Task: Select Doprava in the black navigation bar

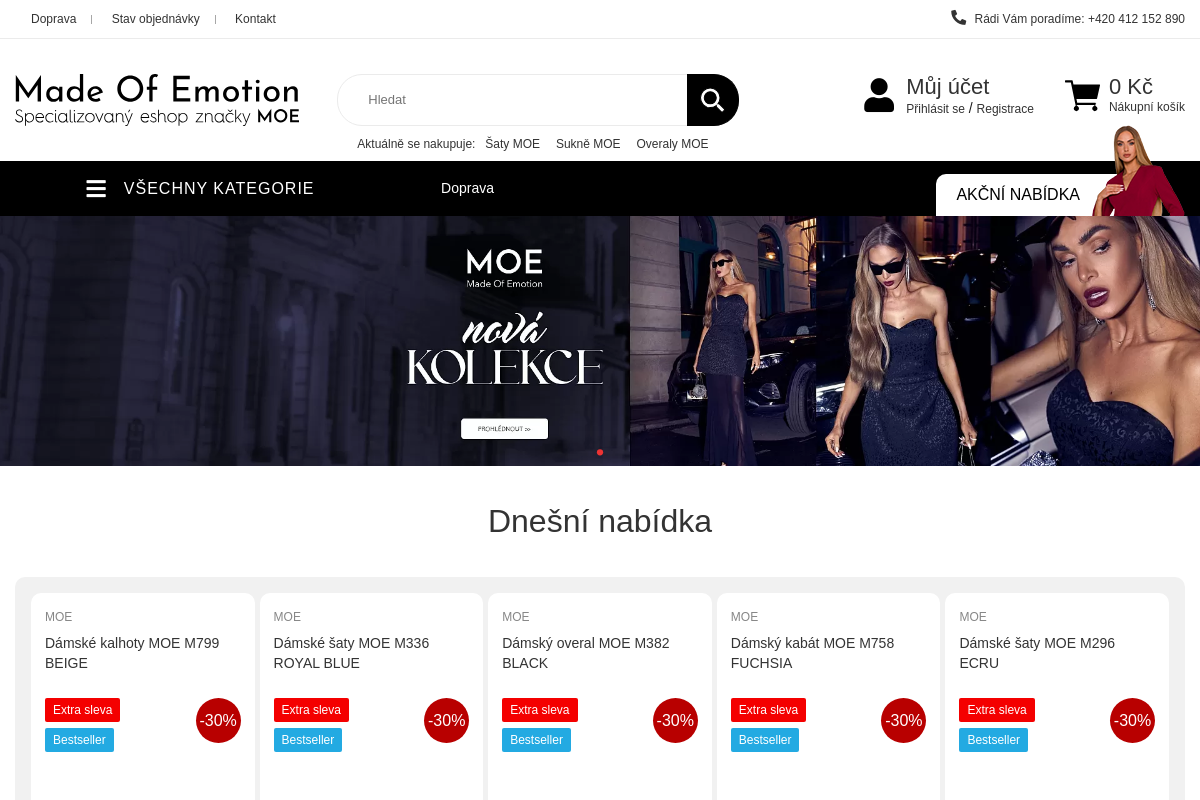Action: [467, 188]
